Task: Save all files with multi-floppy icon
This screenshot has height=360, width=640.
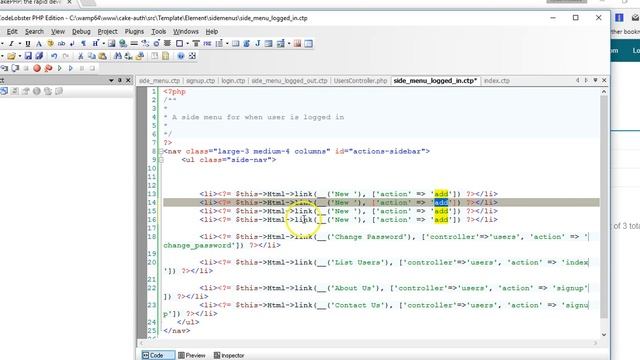Action: pos(39,56)
